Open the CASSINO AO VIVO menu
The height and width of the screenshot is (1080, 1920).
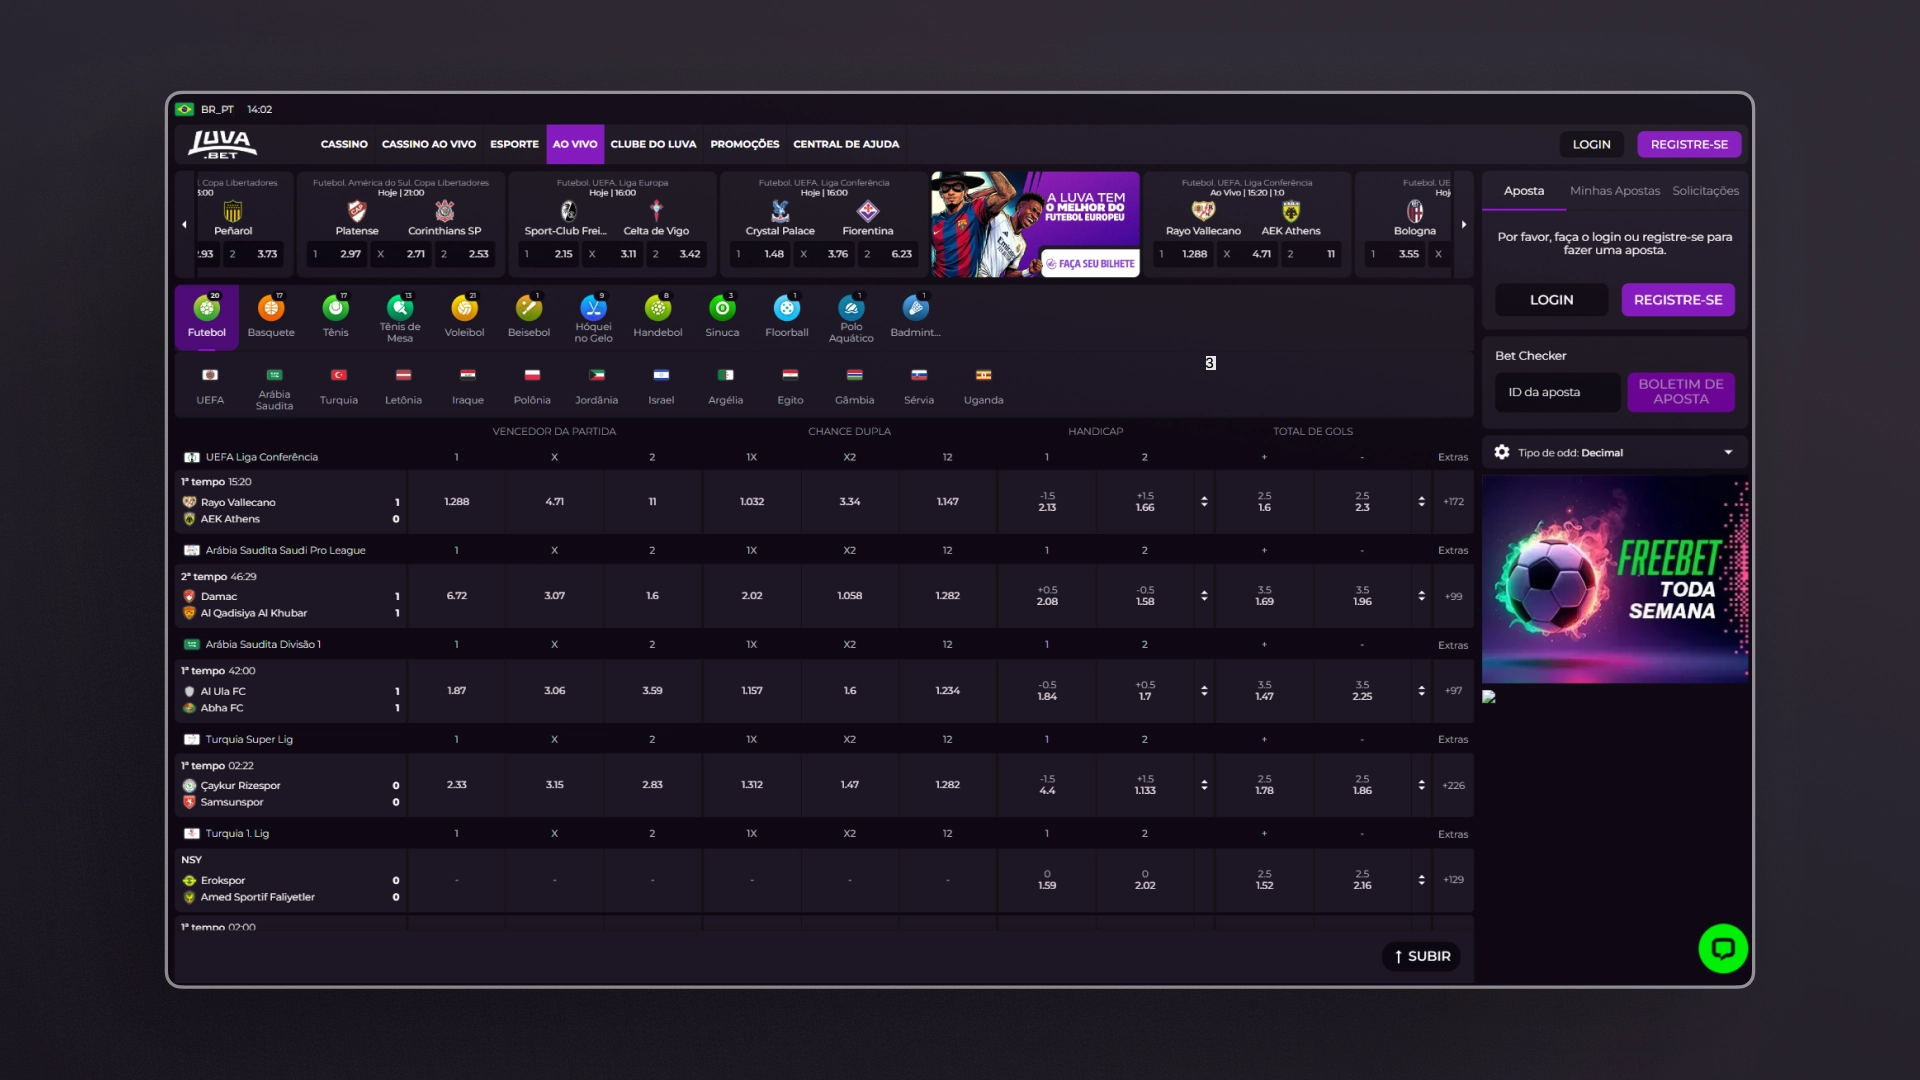[x=429, y=144]
